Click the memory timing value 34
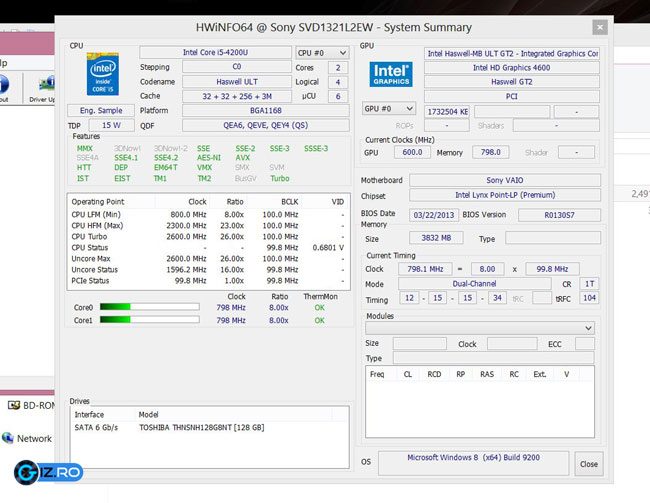 pyautogui.click(x=497, y=298)
